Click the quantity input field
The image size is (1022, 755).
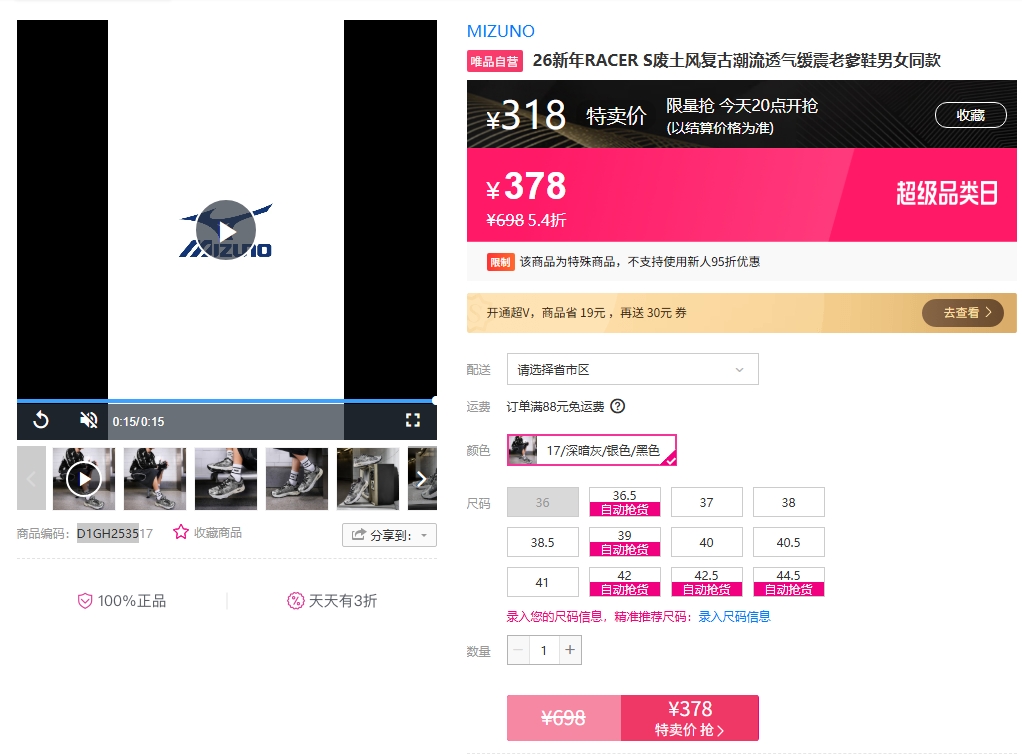[x=544, y=649]
